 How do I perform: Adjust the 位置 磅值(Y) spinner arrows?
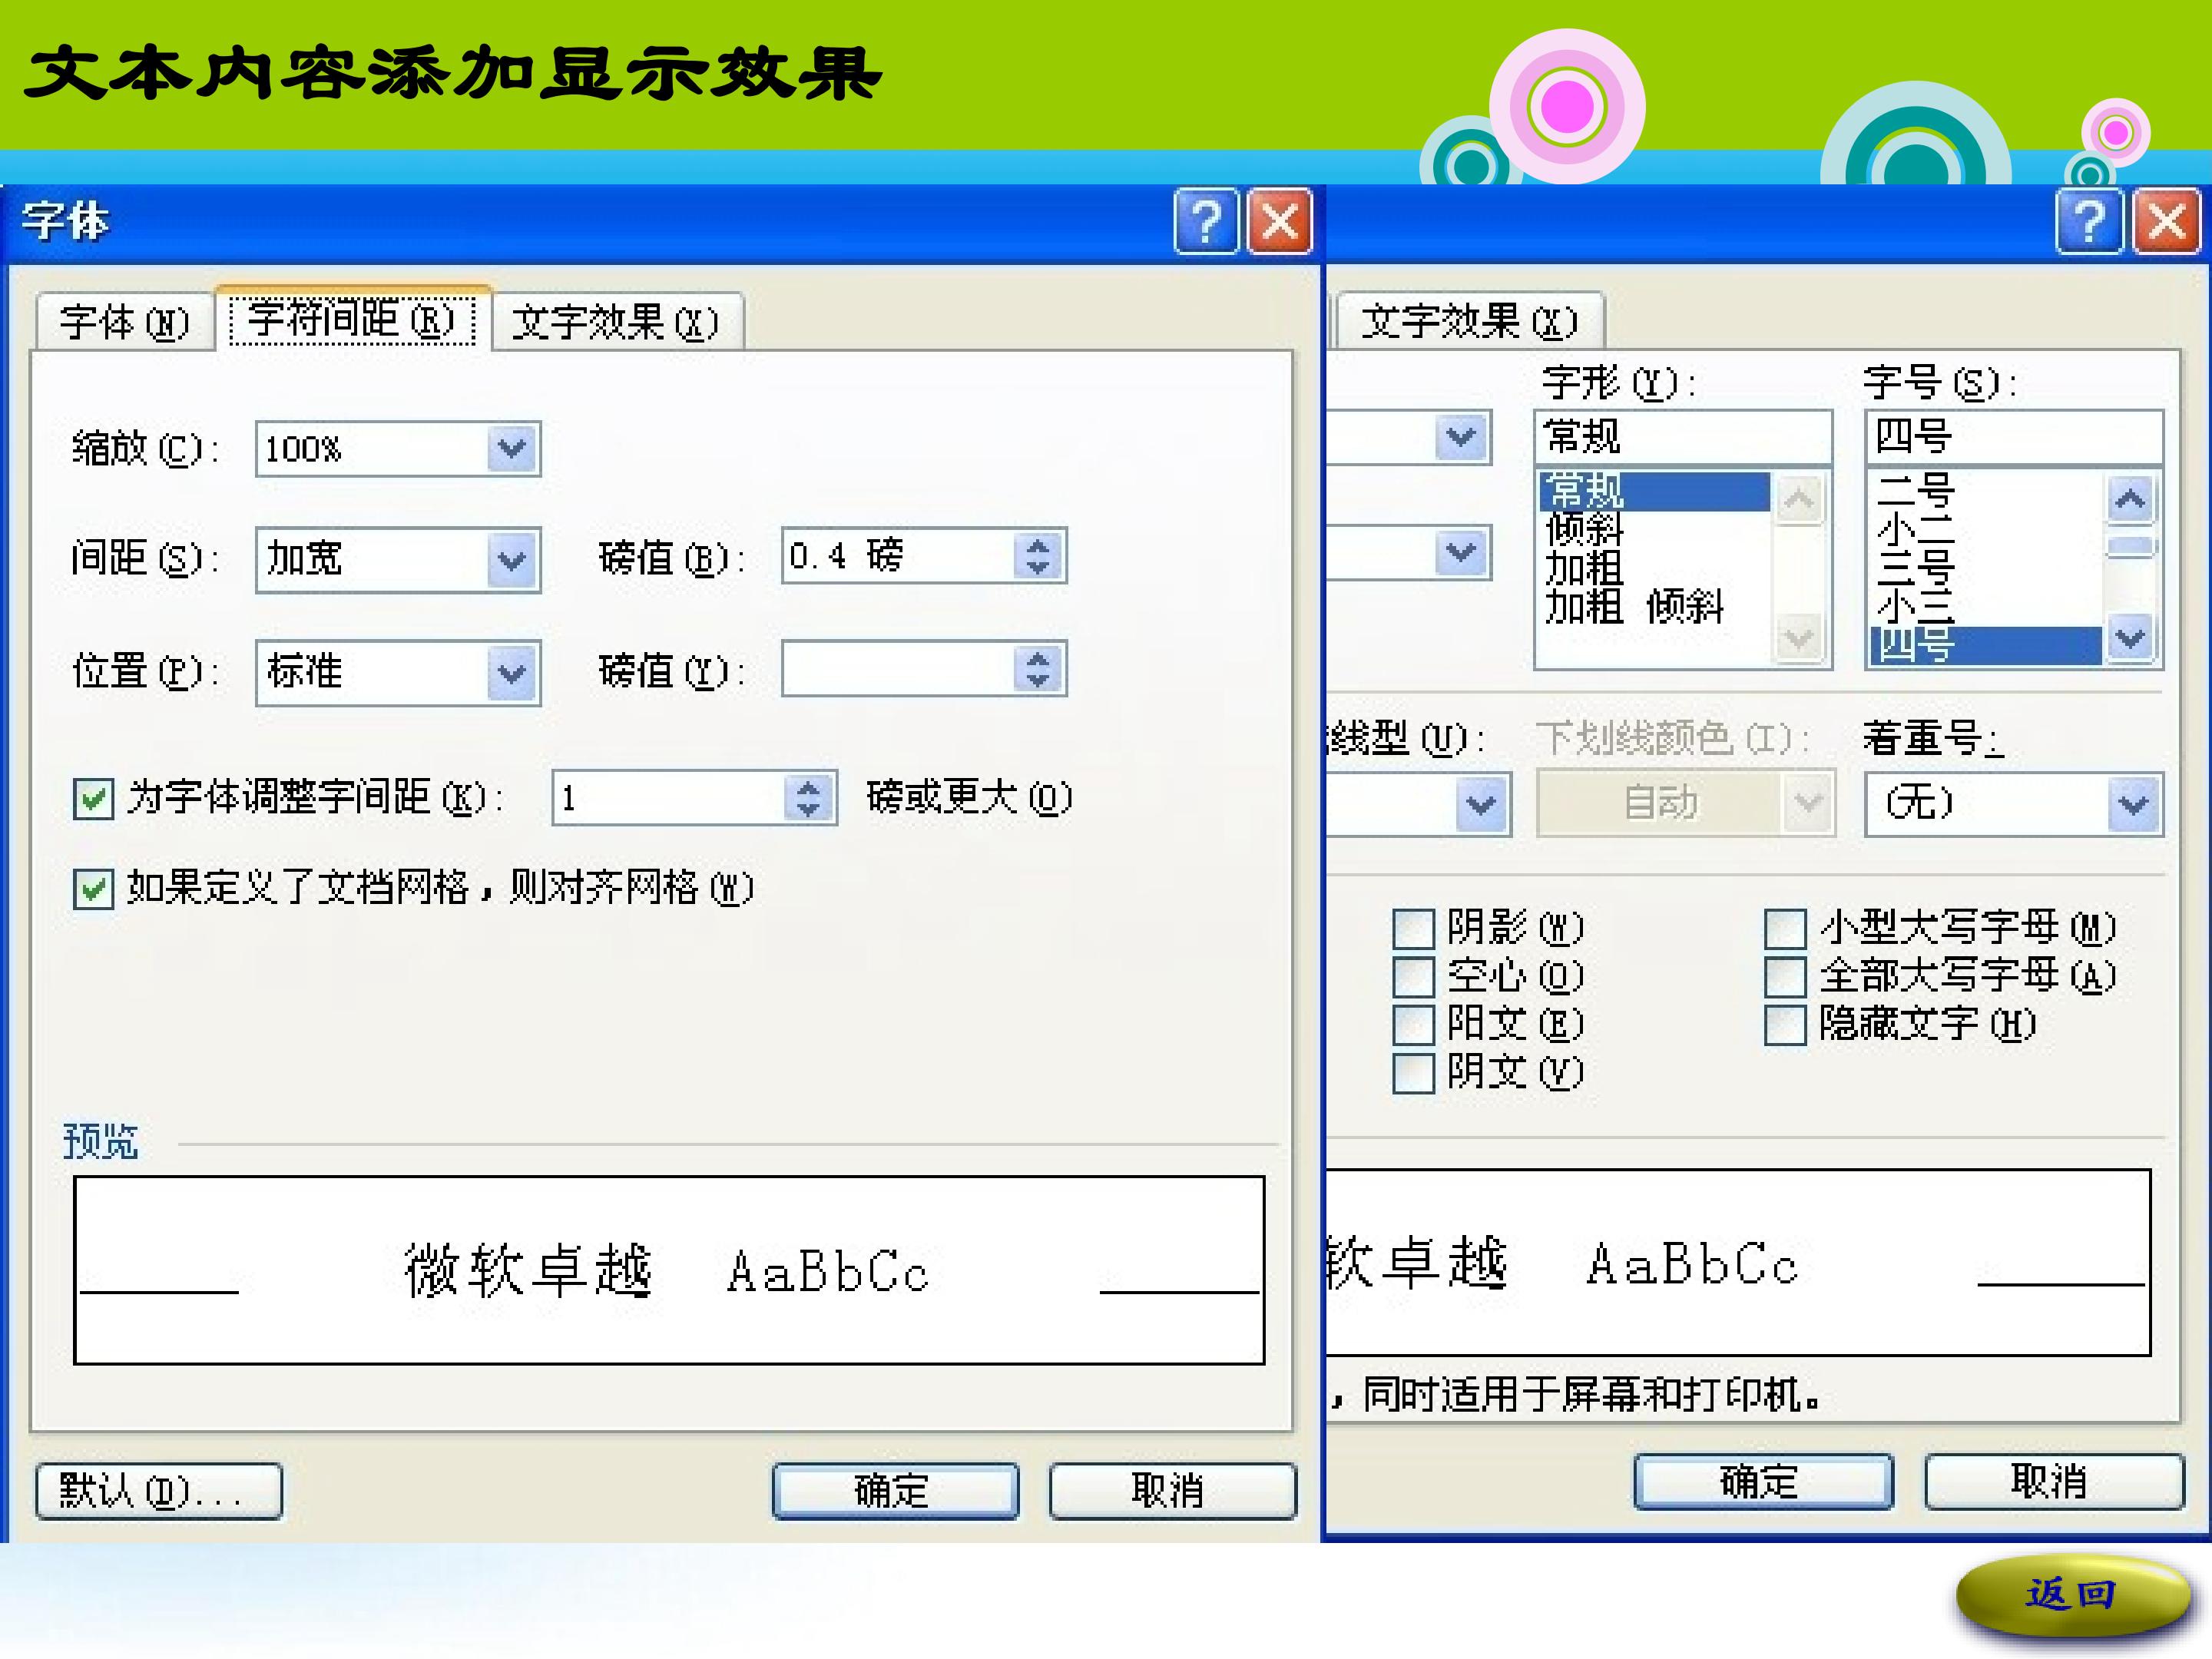point(1038,669)
